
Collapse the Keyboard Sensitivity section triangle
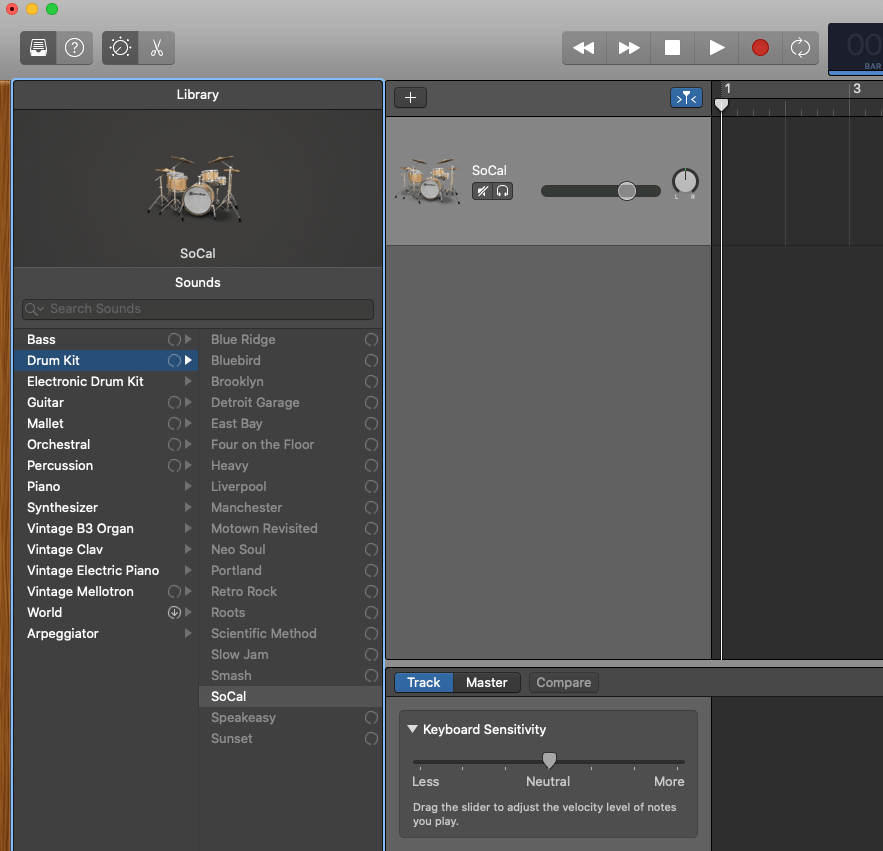(412, 729)
